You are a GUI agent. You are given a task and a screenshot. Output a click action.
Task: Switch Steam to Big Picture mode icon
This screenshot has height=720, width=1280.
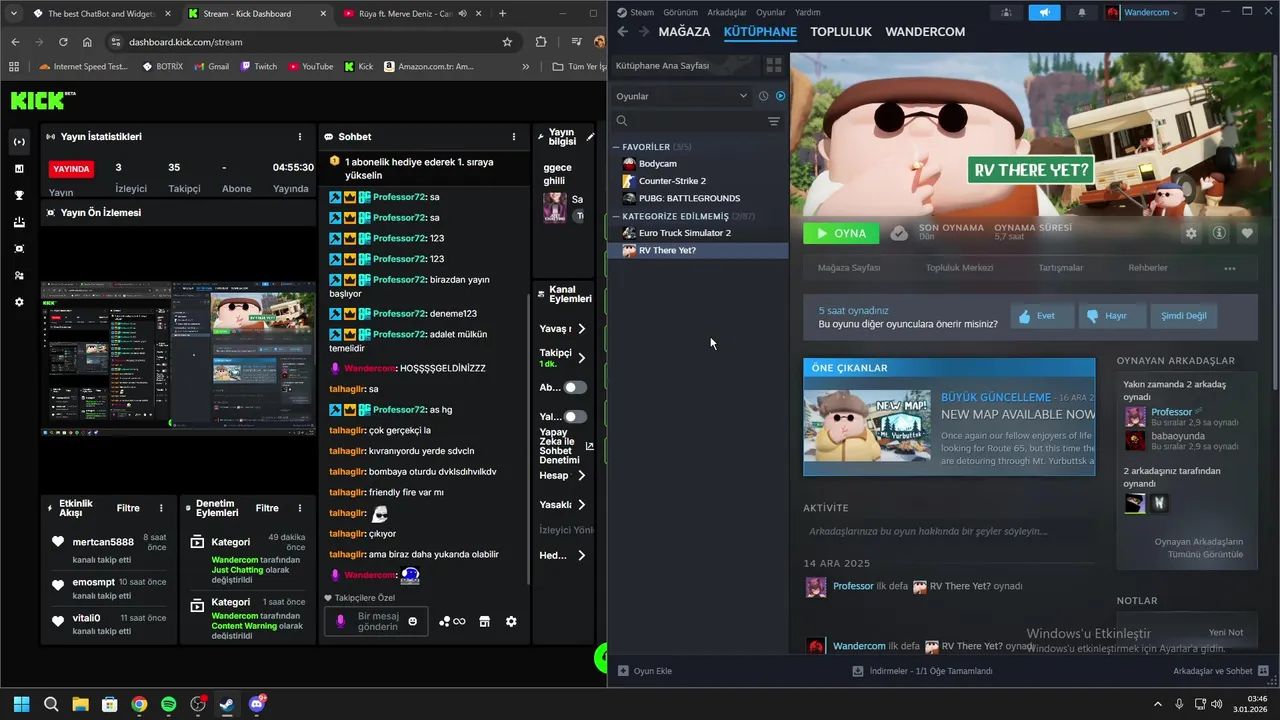click(1200, 12)
